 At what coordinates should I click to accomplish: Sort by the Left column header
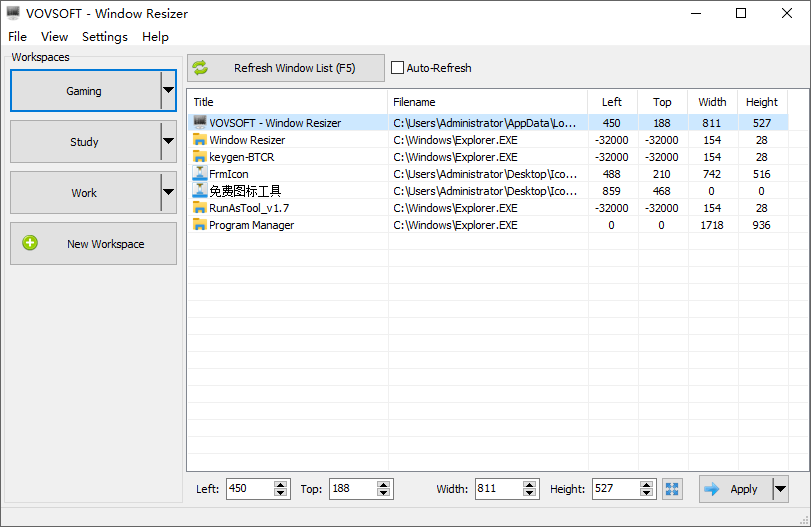[612, 102]
